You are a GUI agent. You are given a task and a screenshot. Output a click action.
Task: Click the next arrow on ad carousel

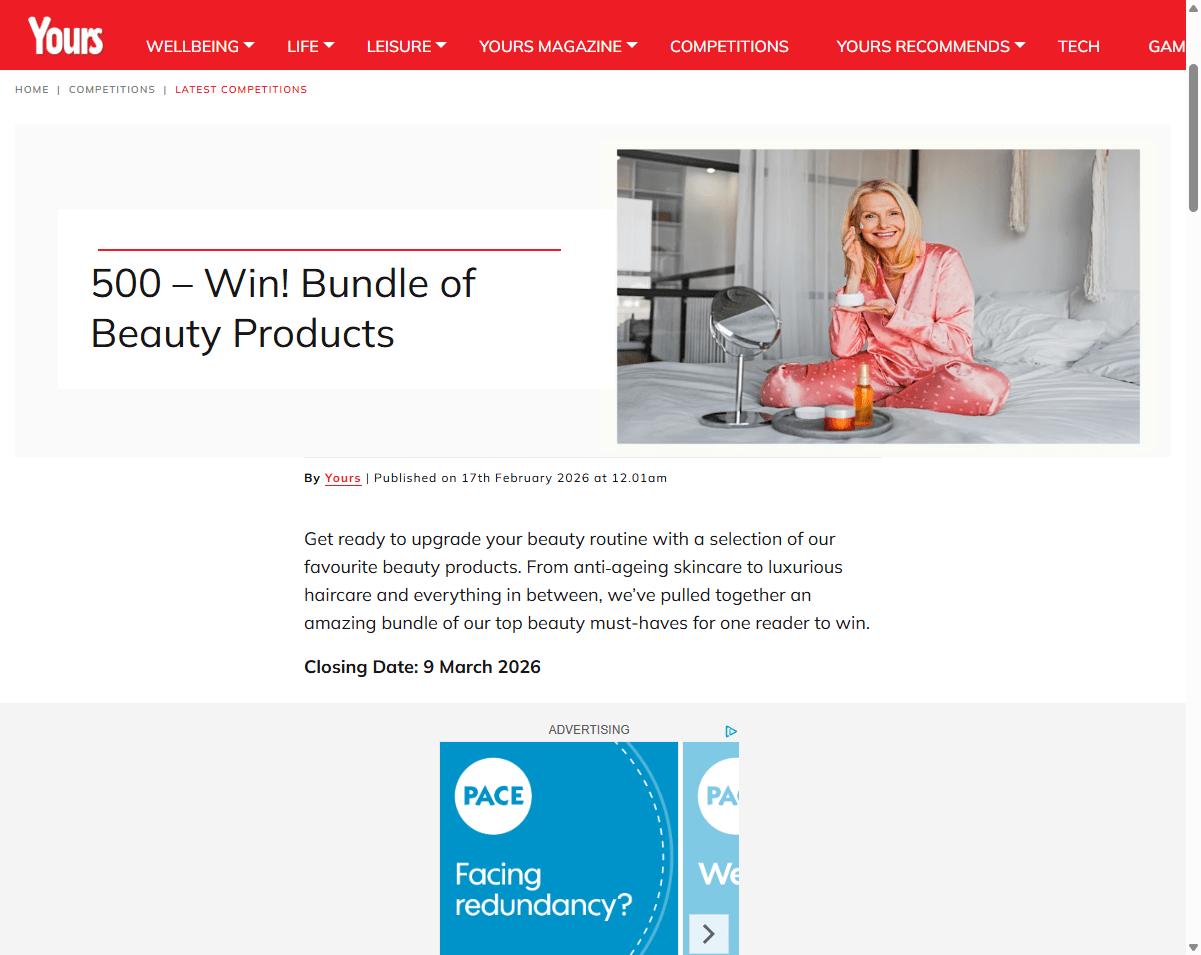point(708,934)
